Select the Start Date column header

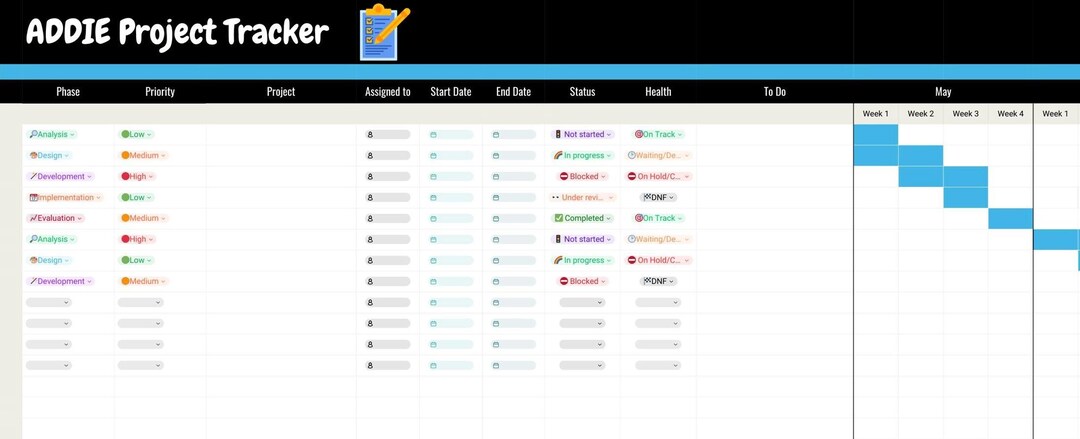pyautogui.click(x=450, y=92)
